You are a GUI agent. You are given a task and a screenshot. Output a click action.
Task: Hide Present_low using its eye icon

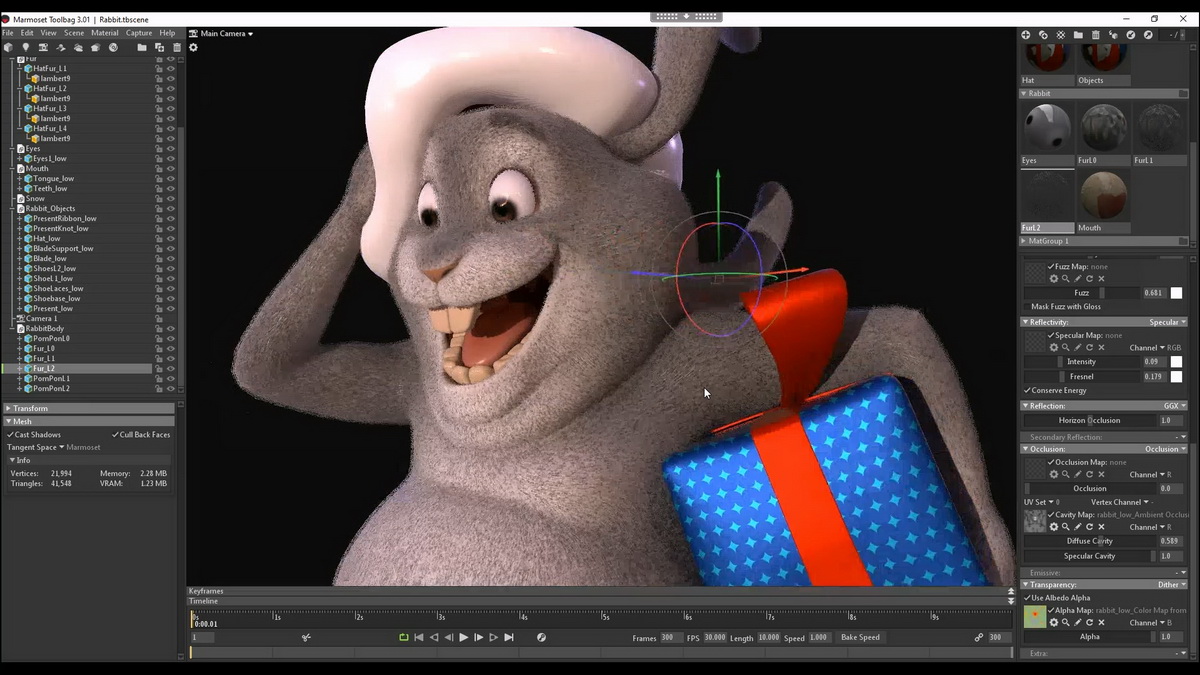(171, 309)
